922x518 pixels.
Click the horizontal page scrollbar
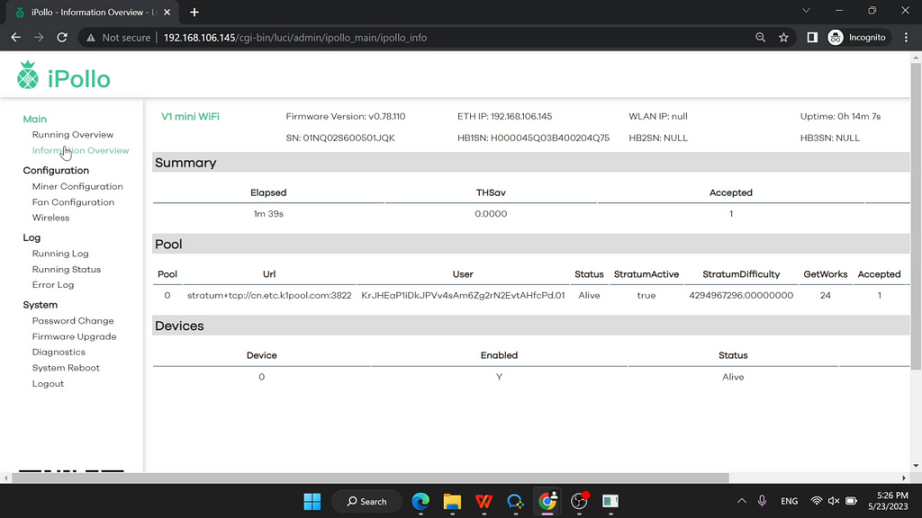(370, 478)
